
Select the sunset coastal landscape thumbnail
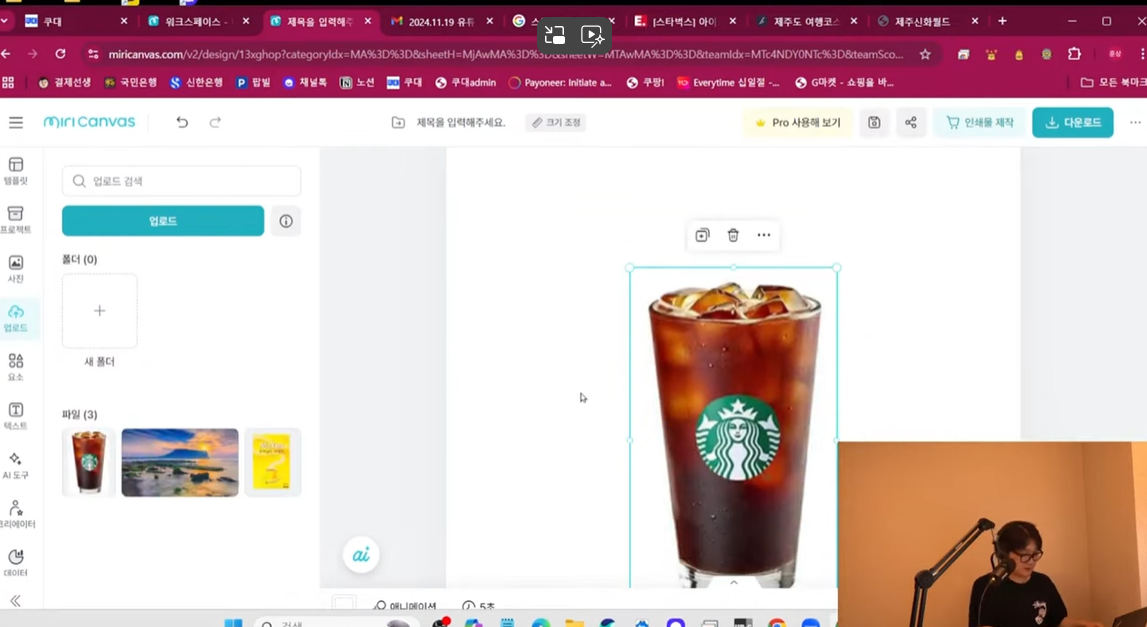(180, 462)
